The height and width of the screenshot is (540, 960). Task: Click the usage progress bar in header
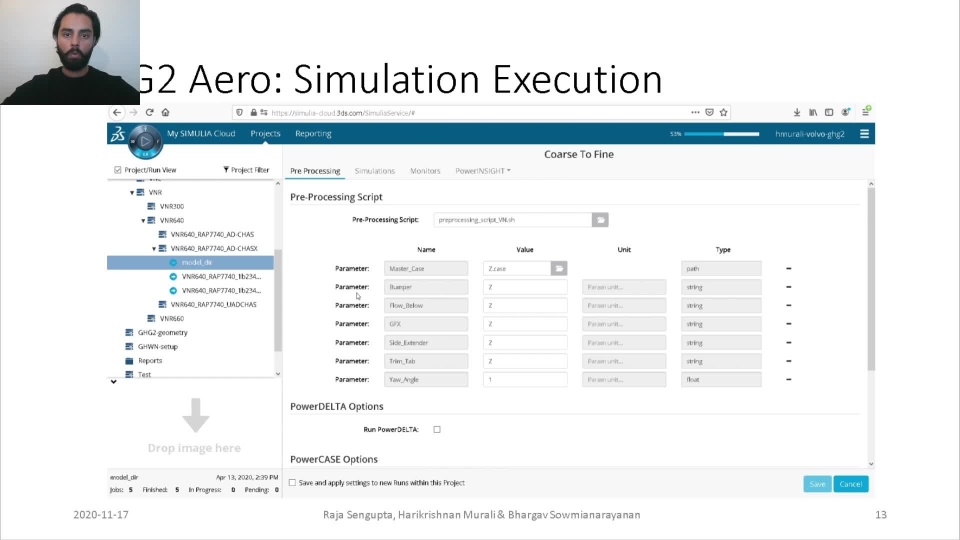pos(722,133)
